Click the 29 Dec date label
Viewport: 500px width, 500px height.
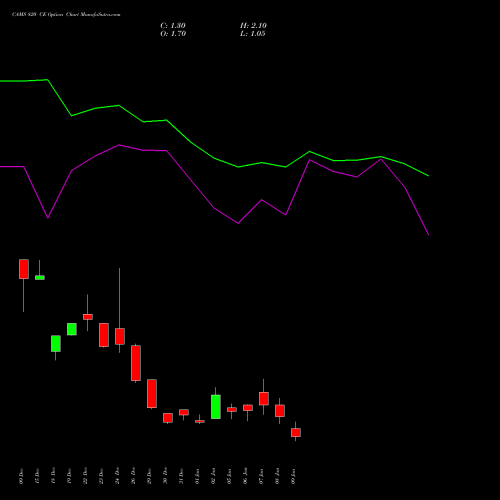[149, 476]
